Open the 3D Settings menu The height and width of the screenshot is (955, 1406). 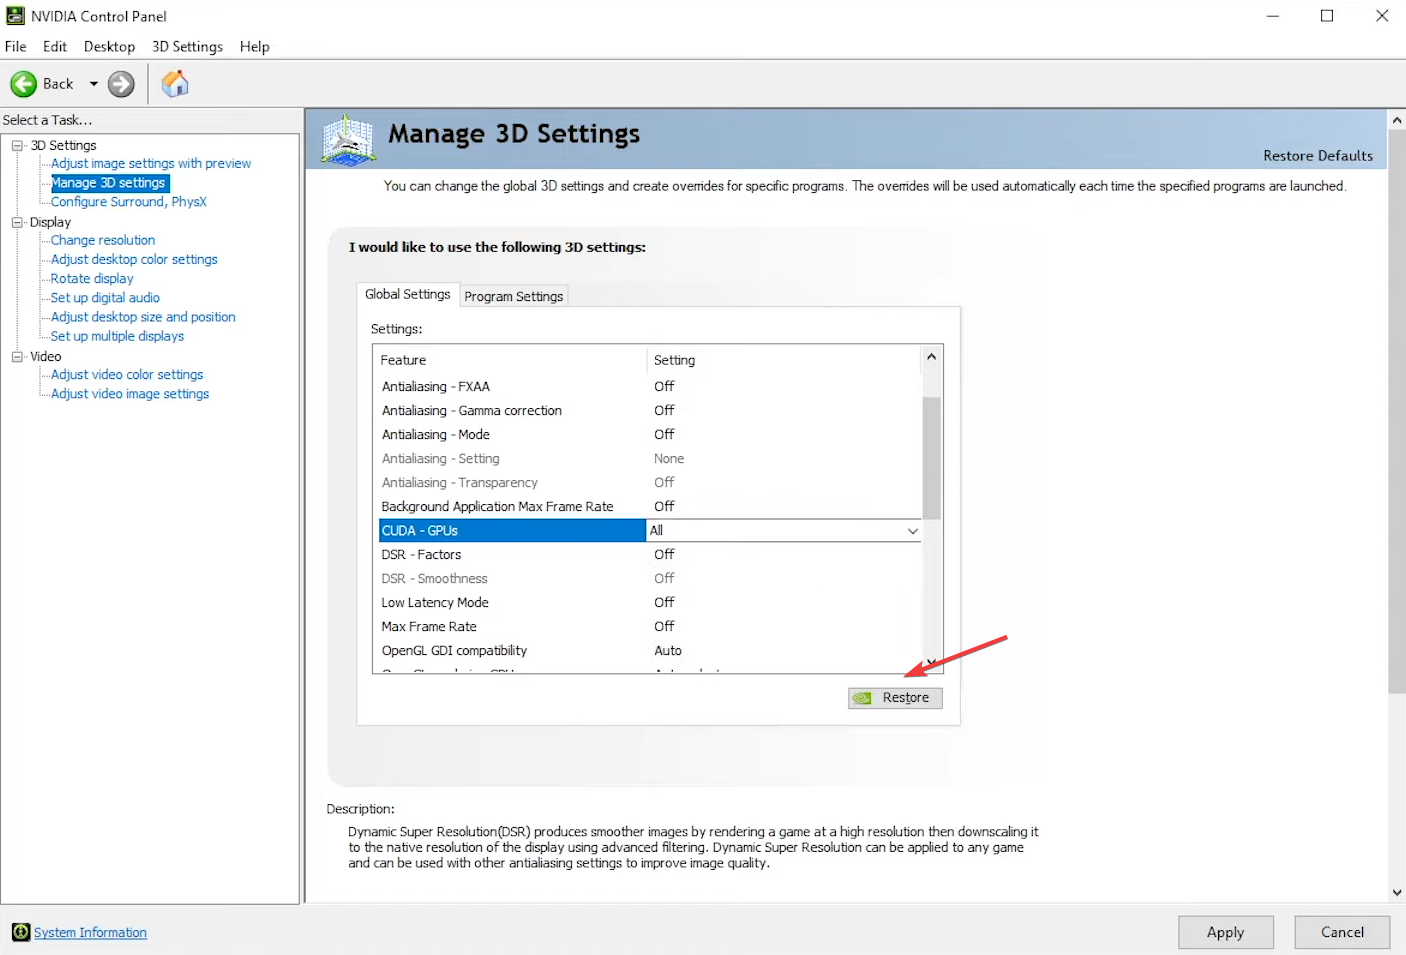coord(187,46)
